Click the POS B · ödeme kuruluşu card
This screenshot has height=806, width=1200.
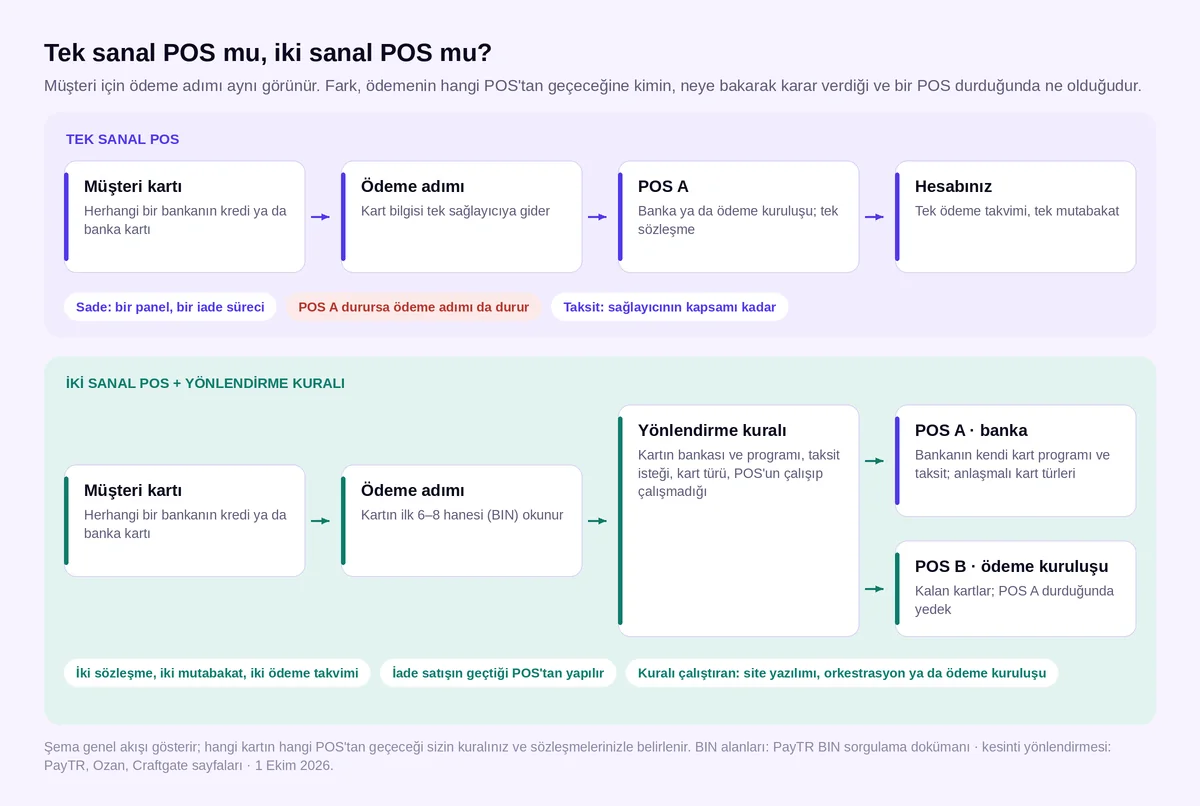pyautogui.click(x=1015, y=589)
